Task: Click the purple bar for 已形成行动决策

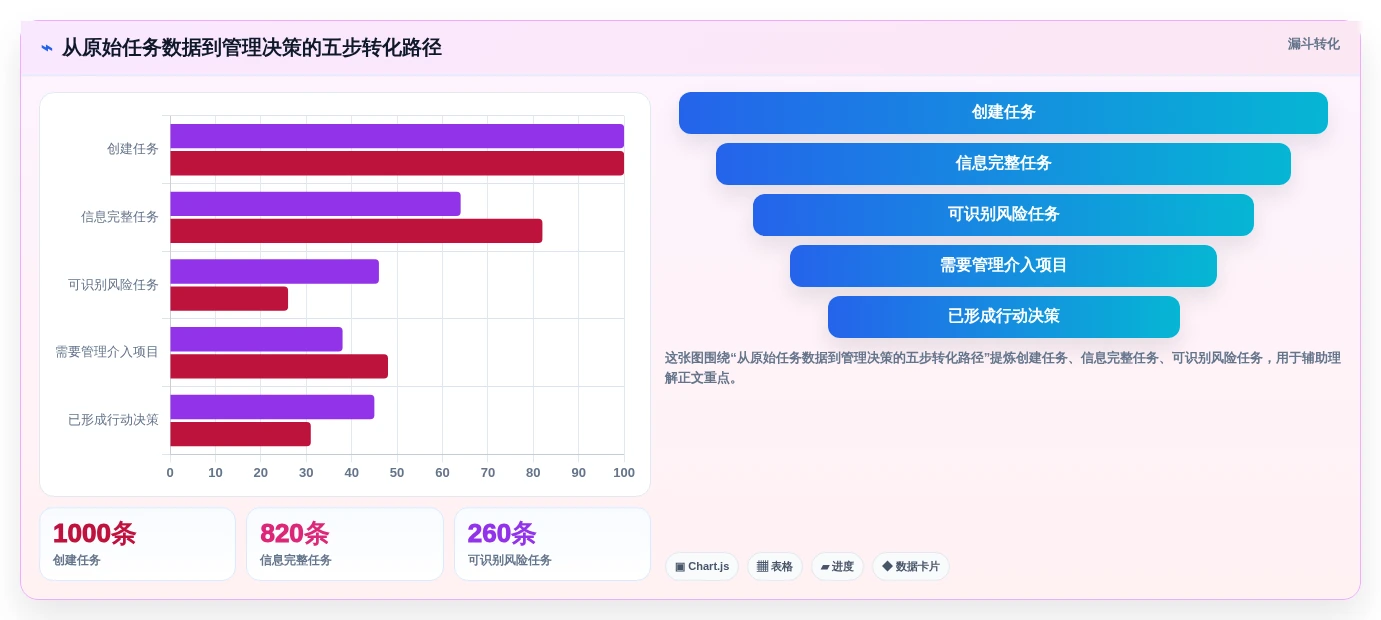Action: point(272,407)
